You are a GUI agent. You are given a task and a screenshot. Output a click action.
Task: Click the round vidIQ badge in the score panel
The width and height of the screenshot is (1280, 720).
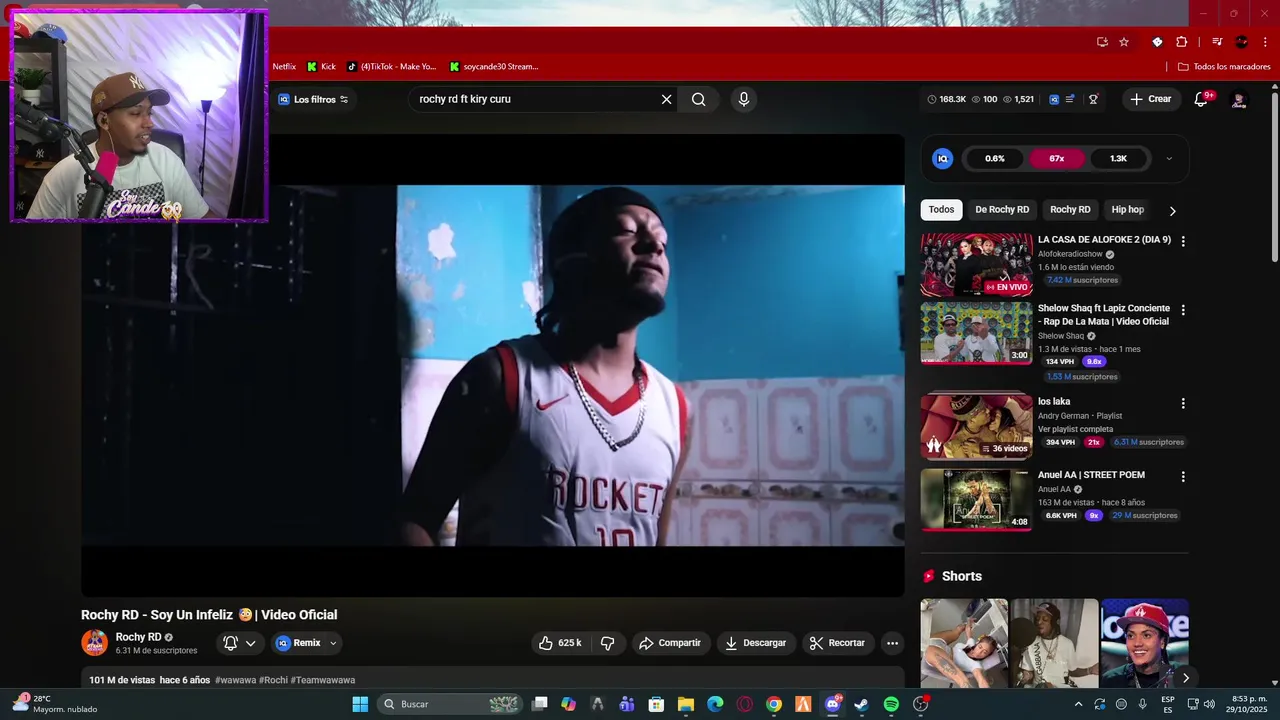click(942, 158)
